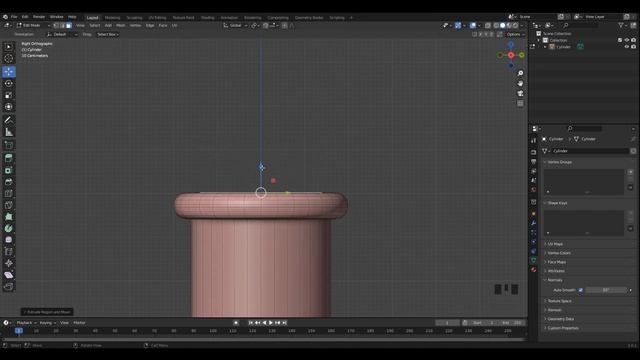
Task: Open the Mesh menu in viewport header
Action: pyautogui.click(x=120, y=25)
